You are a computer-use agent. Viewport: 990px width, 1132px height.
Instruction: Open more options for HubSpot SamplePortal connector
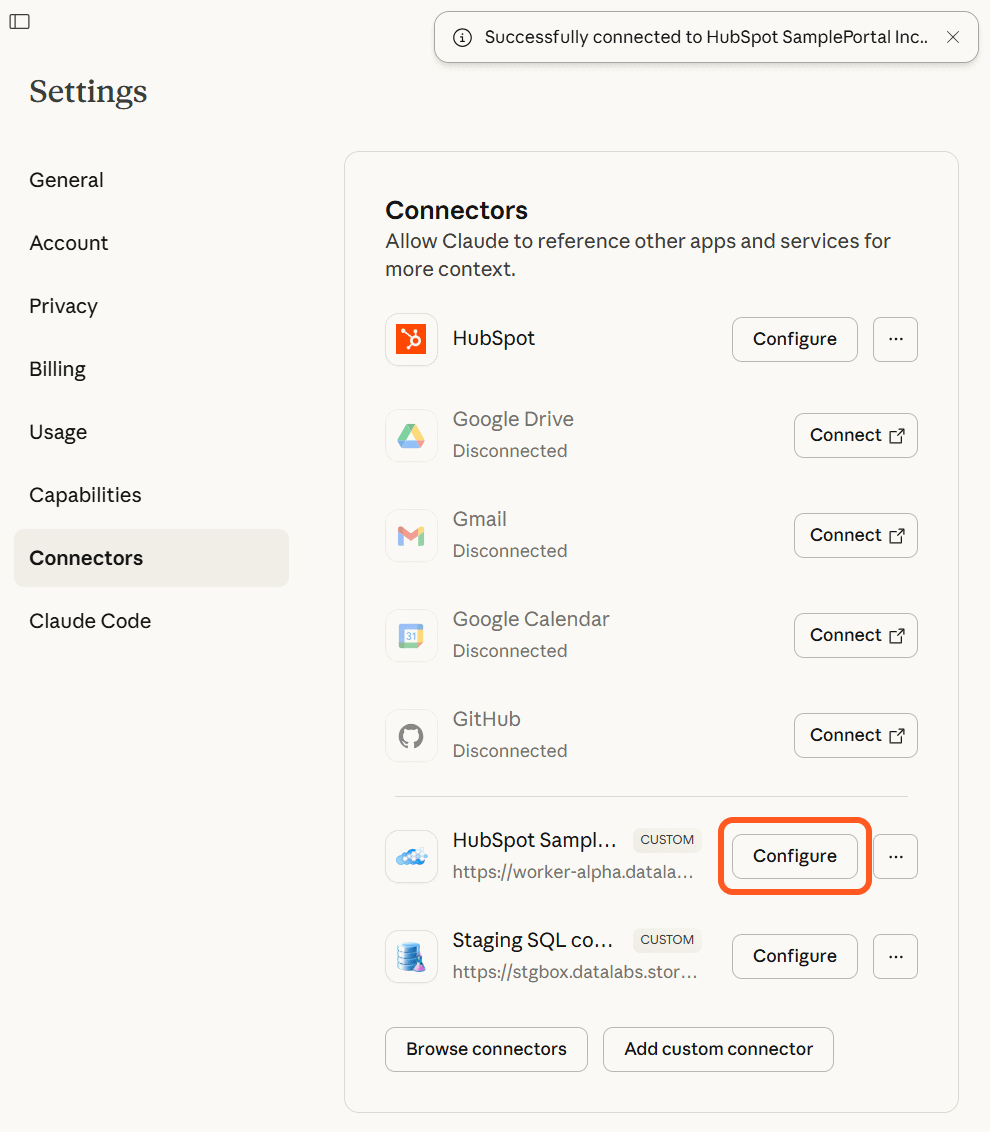point(895,857)
